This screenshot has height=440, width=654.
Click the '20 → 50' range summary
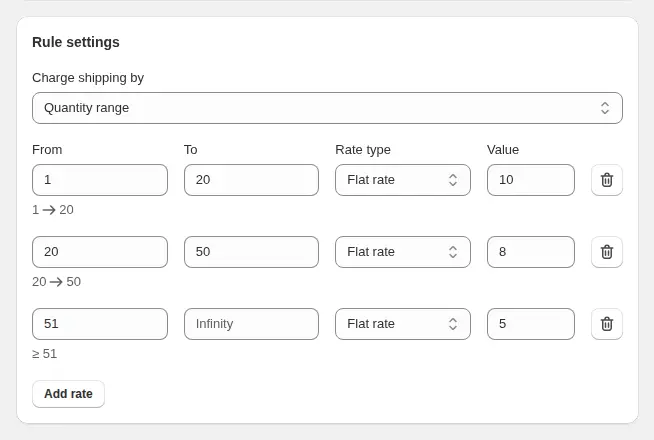pyautogui.click(x=56, y=282)
